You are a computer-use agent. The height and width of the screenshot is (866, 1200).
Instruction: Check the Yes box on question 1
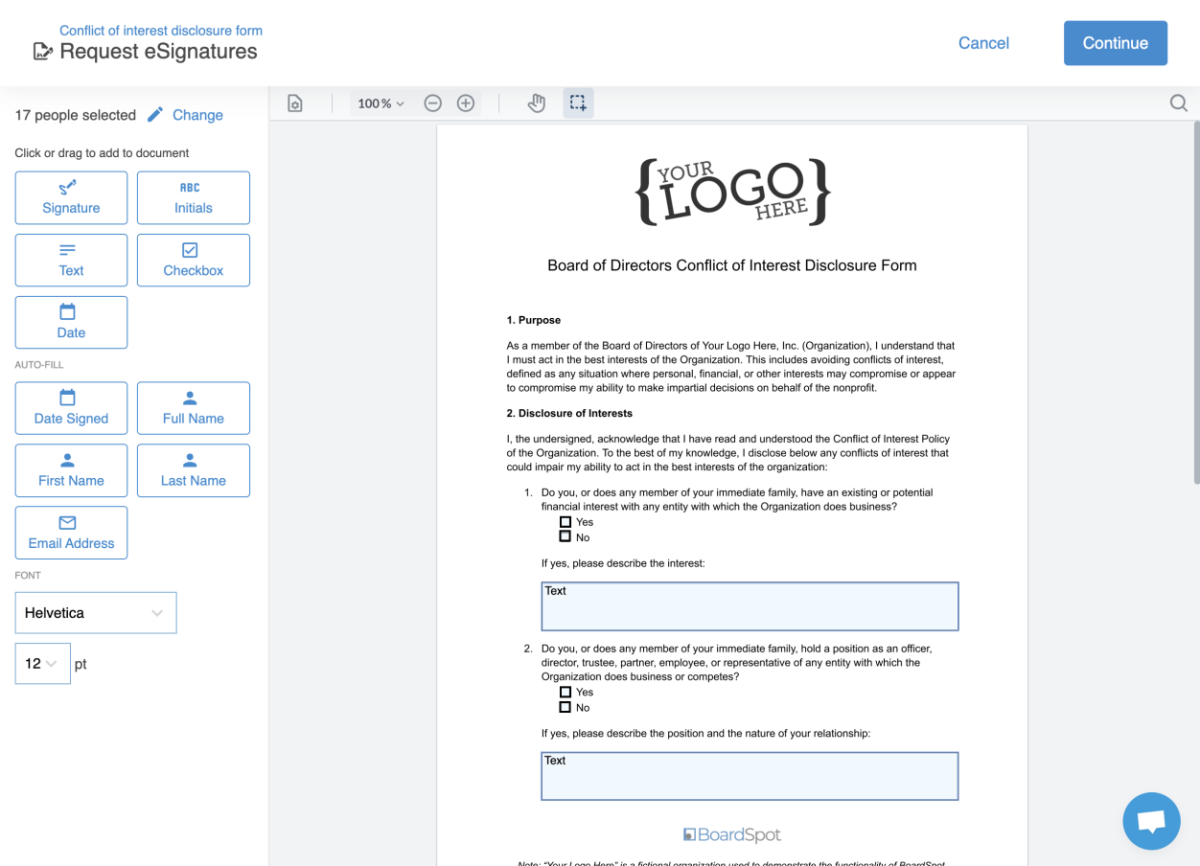565,521
